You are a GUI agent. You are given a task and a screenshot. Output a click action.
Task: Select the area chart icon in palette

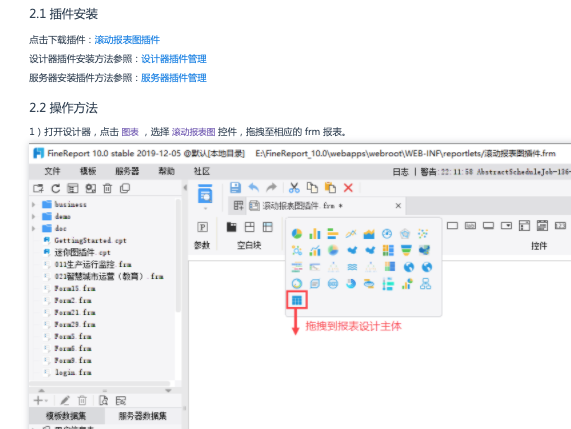[369, 233]
